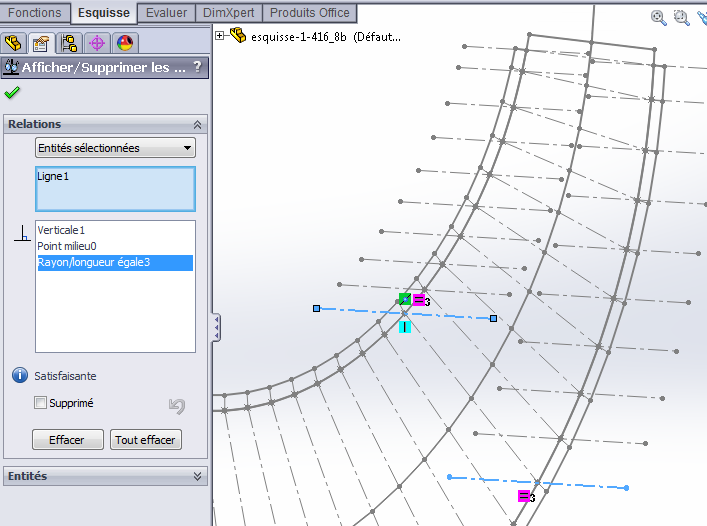707x526 pixels.
Task: Select the Esquisse tab
Action: pyautogui.click(x=104, y=13)
